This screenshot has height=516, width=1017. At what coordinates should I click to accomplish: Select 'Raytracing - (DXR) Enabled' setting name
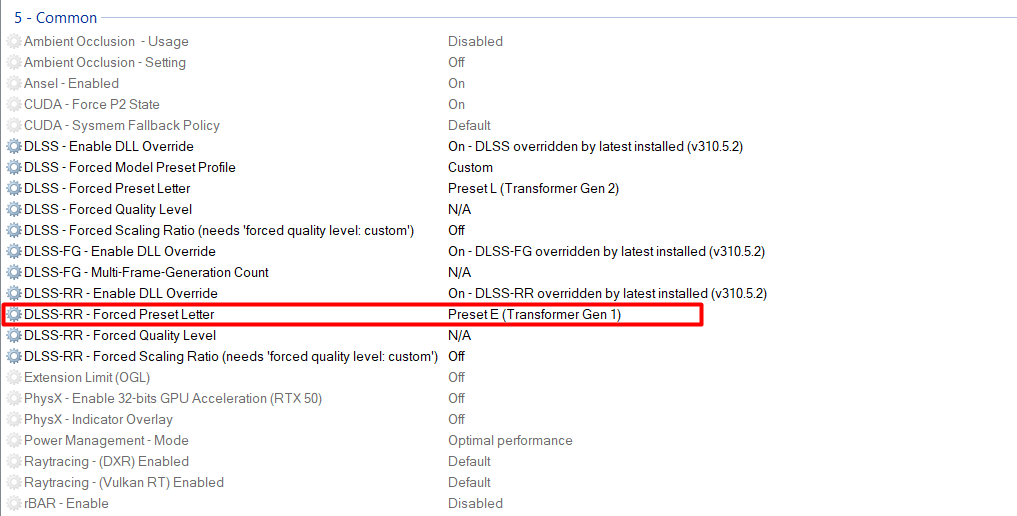coord(106,462)
